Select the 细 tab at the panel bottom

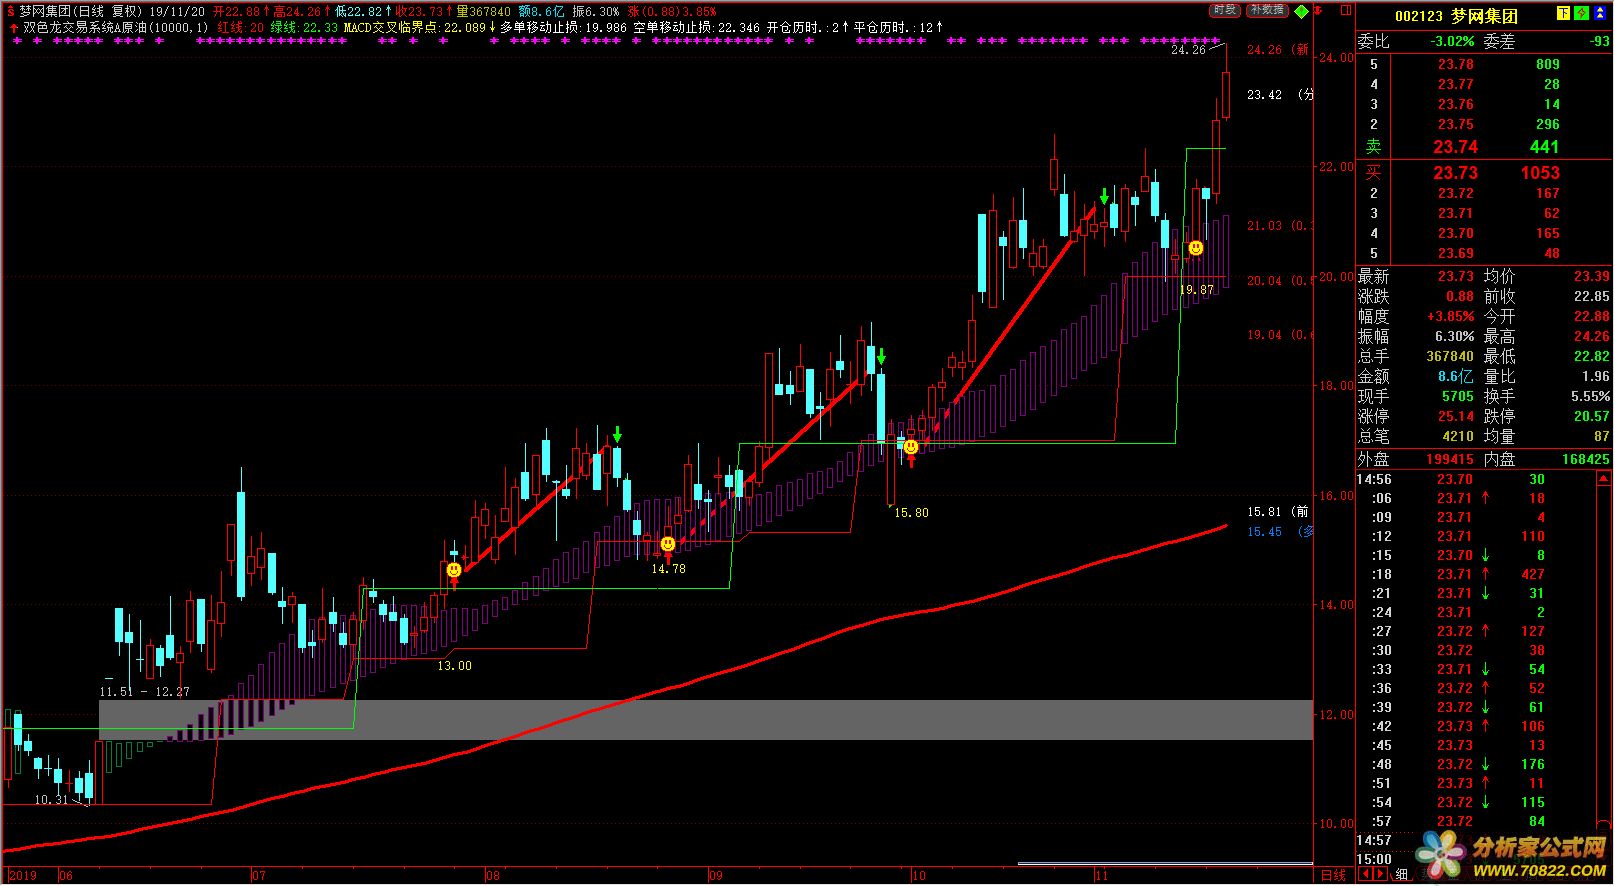(x=1402, y=875)
